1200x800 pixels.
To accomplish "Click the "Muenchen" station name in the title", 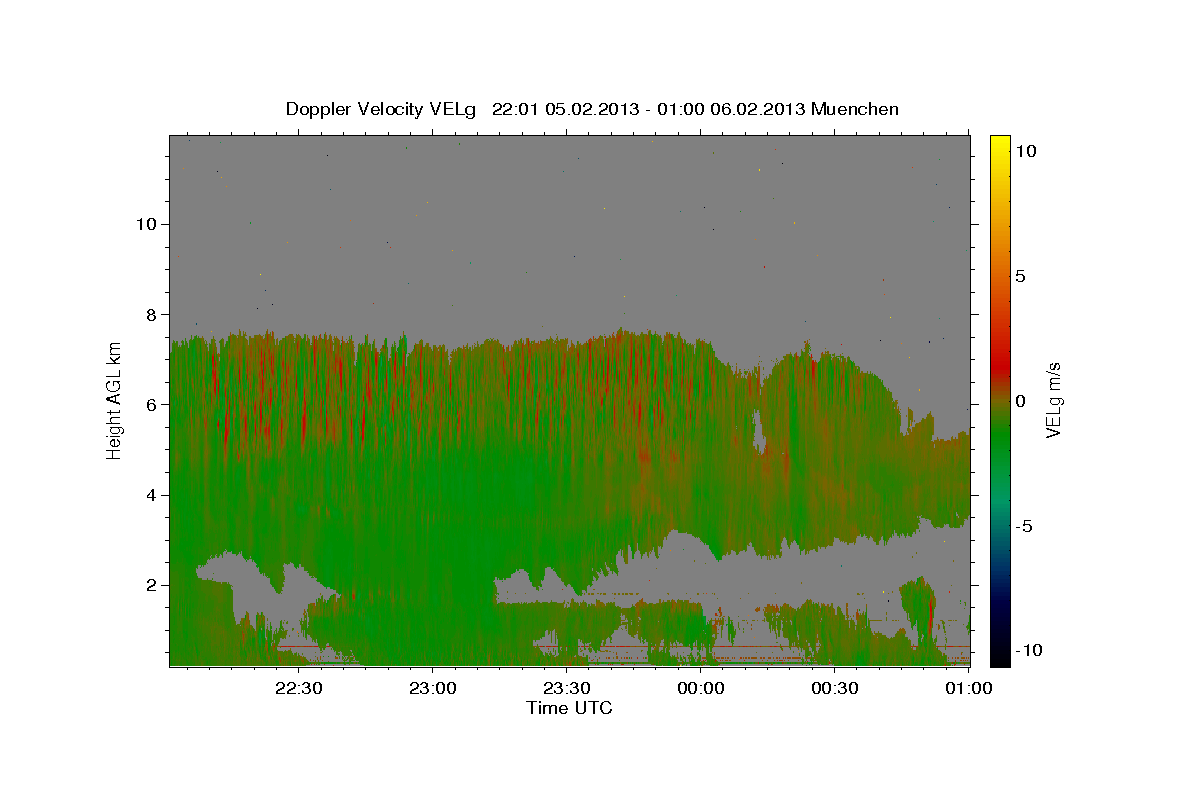I will (x=855, y=109).
